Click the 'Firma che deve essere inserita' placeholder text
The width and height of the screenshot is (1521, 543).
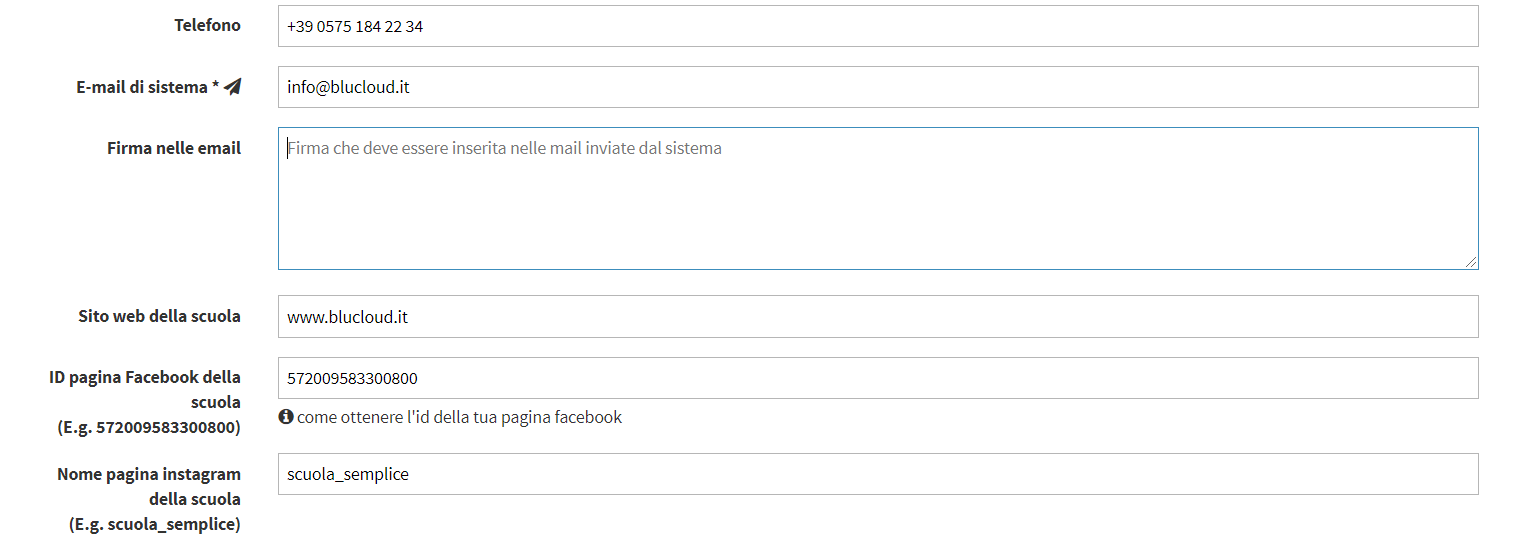[x=504, y=148]
